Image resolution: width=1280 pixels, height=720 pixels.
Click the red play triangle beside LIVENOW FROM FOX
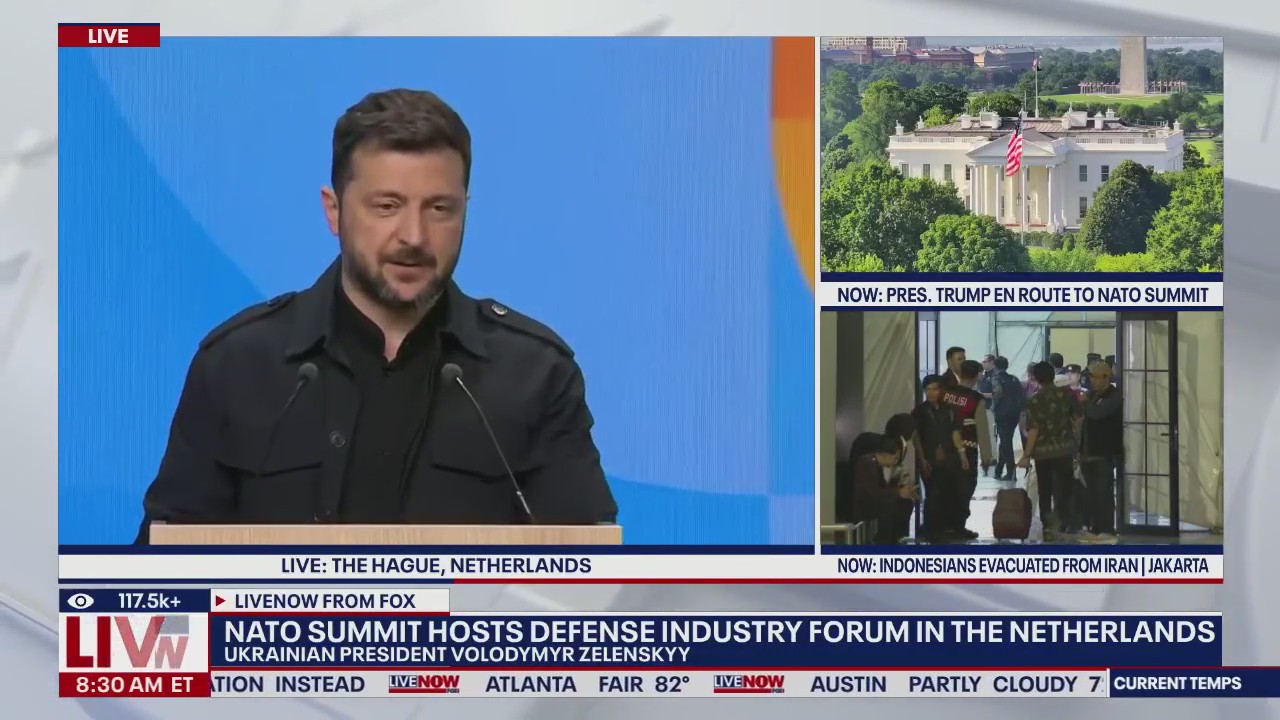220,601
